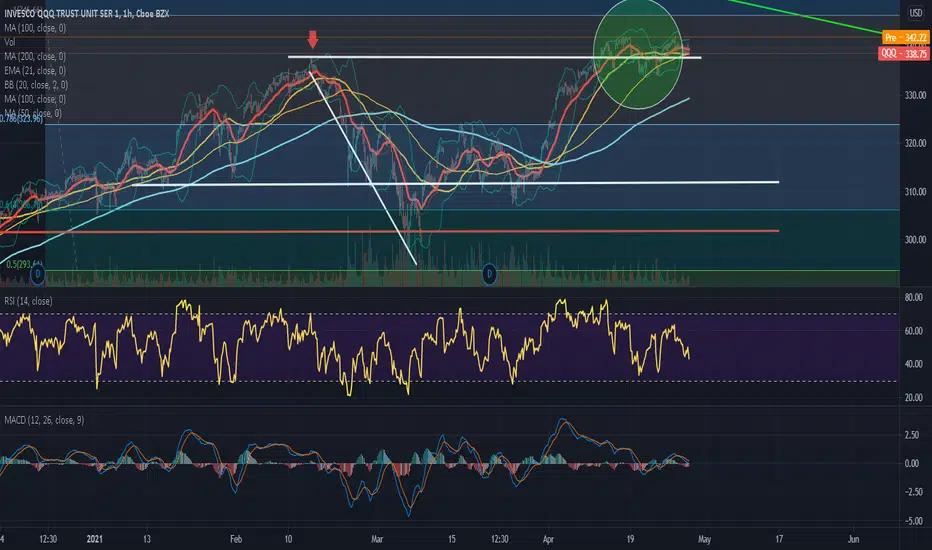Click 60.00 on the RSI scale
This screenshot has height=550, width=932.
coord(914,331)
